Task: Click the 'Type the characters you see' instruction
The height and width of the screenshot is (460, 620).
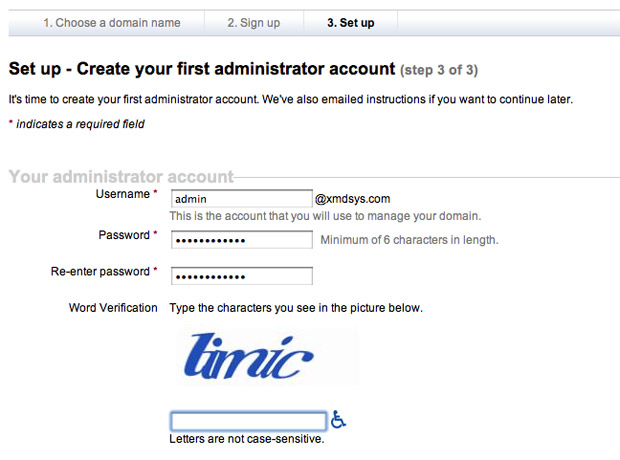Action: [296, 307]
